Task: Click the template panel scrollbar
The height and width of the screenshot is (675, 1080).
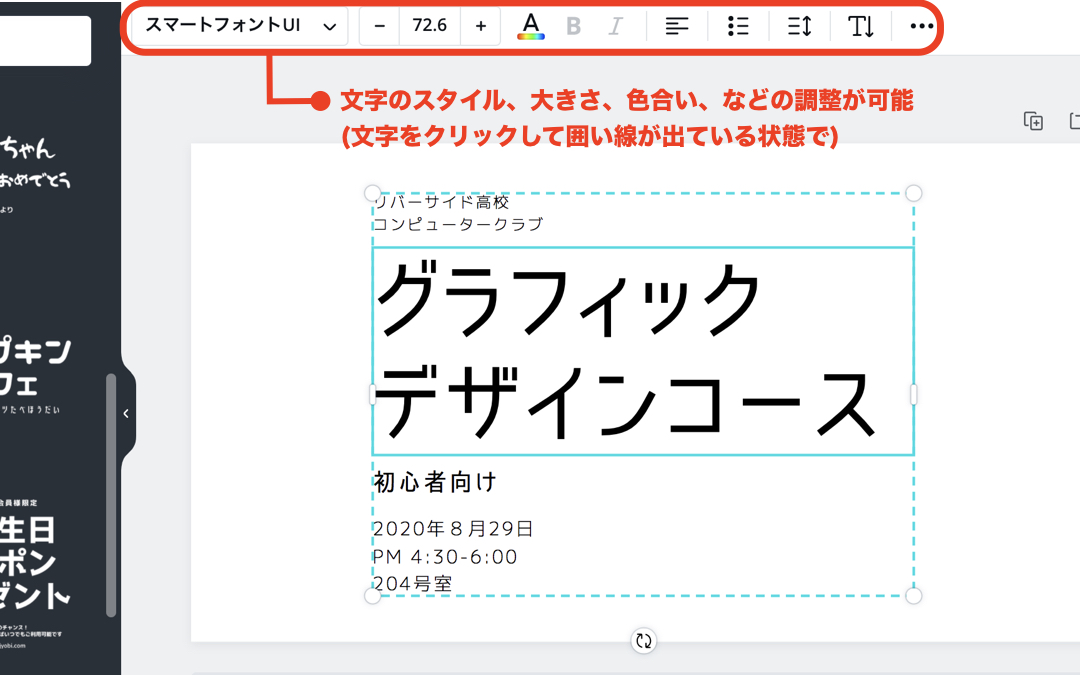Action: point(111,495)
